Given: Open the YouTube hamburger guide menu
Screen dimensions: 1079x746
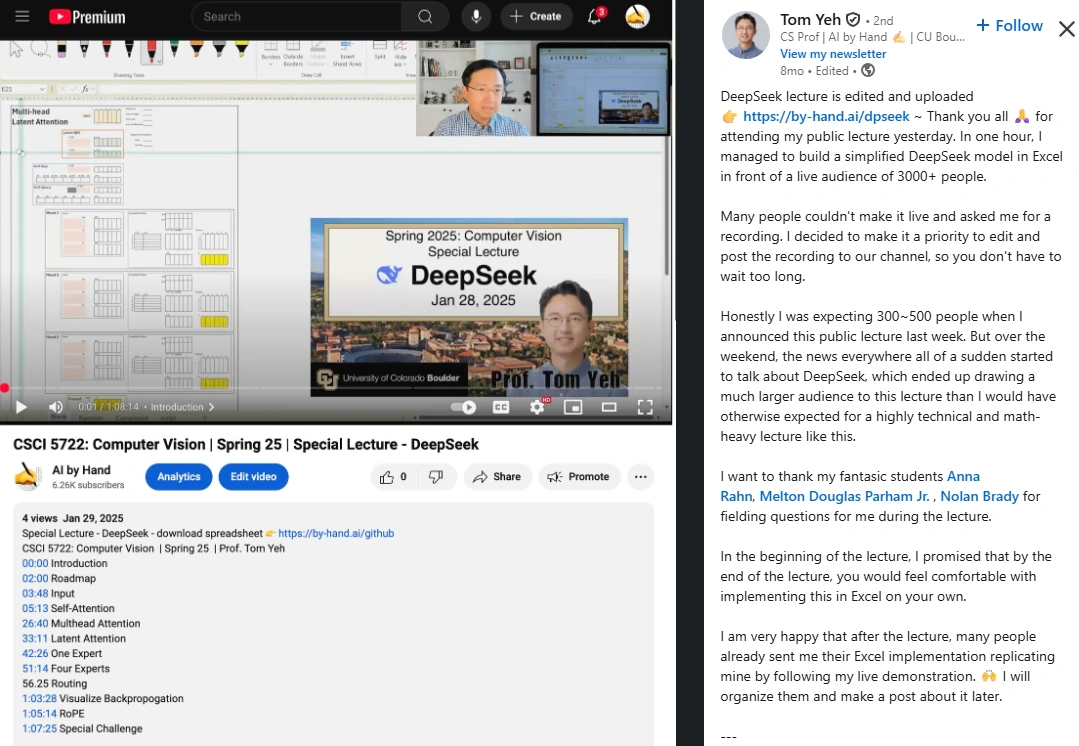Looking at the screenshot, I should [22, 16].
